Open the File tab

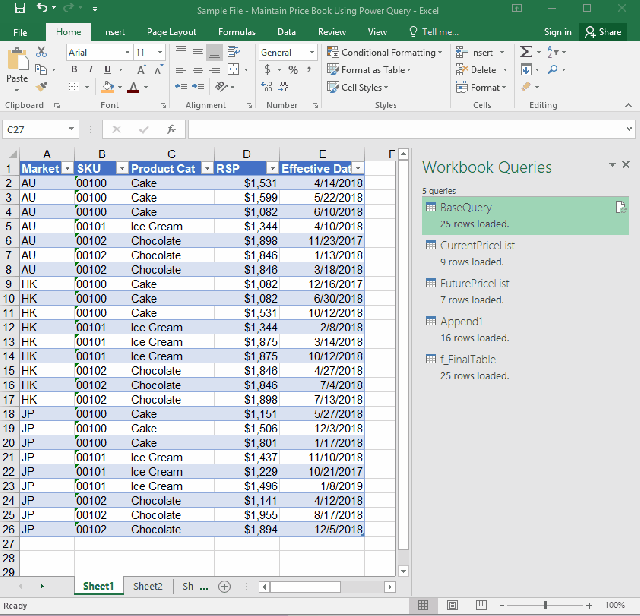point(20,32)
